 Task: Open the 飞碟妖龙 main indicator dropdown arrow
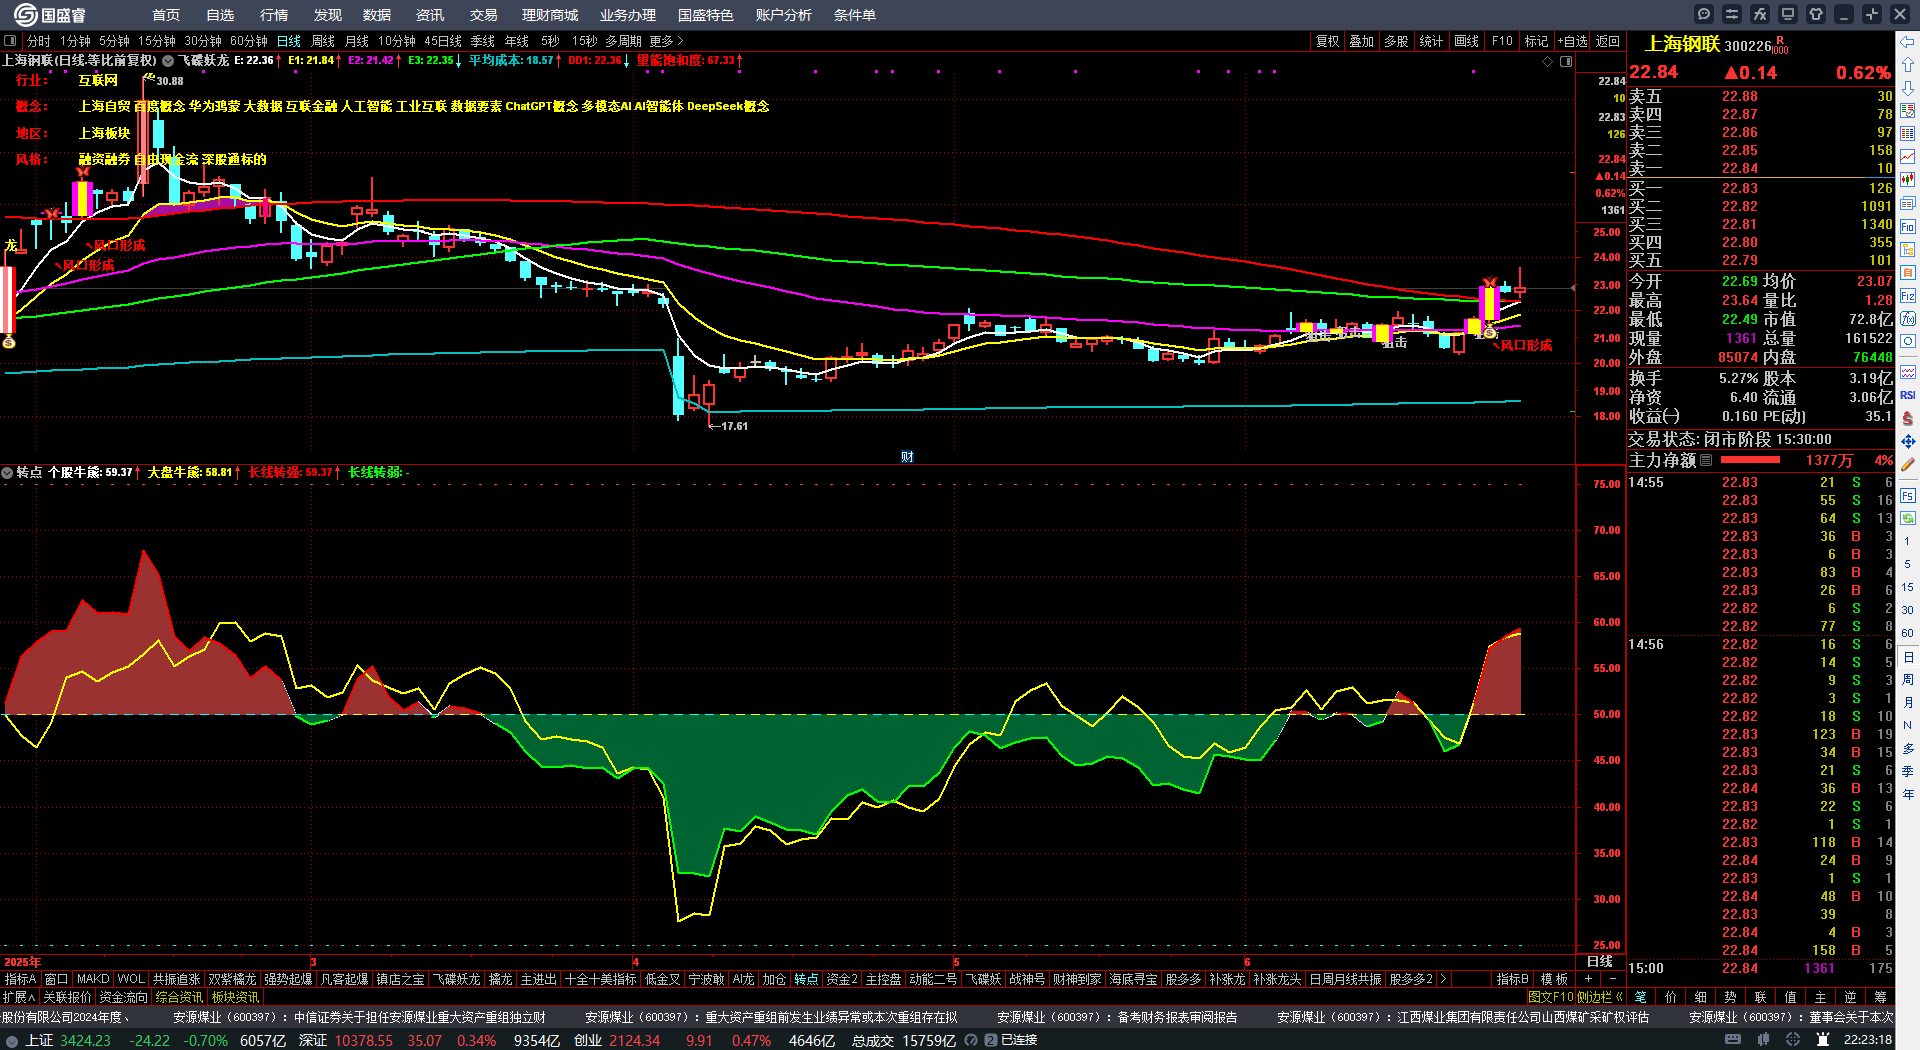pos(168,61)
